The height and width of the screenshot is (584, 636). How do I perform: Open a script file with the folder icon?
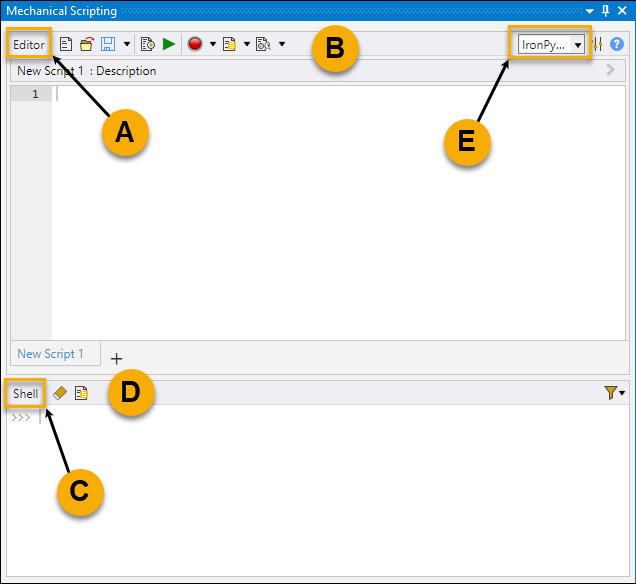86,44
